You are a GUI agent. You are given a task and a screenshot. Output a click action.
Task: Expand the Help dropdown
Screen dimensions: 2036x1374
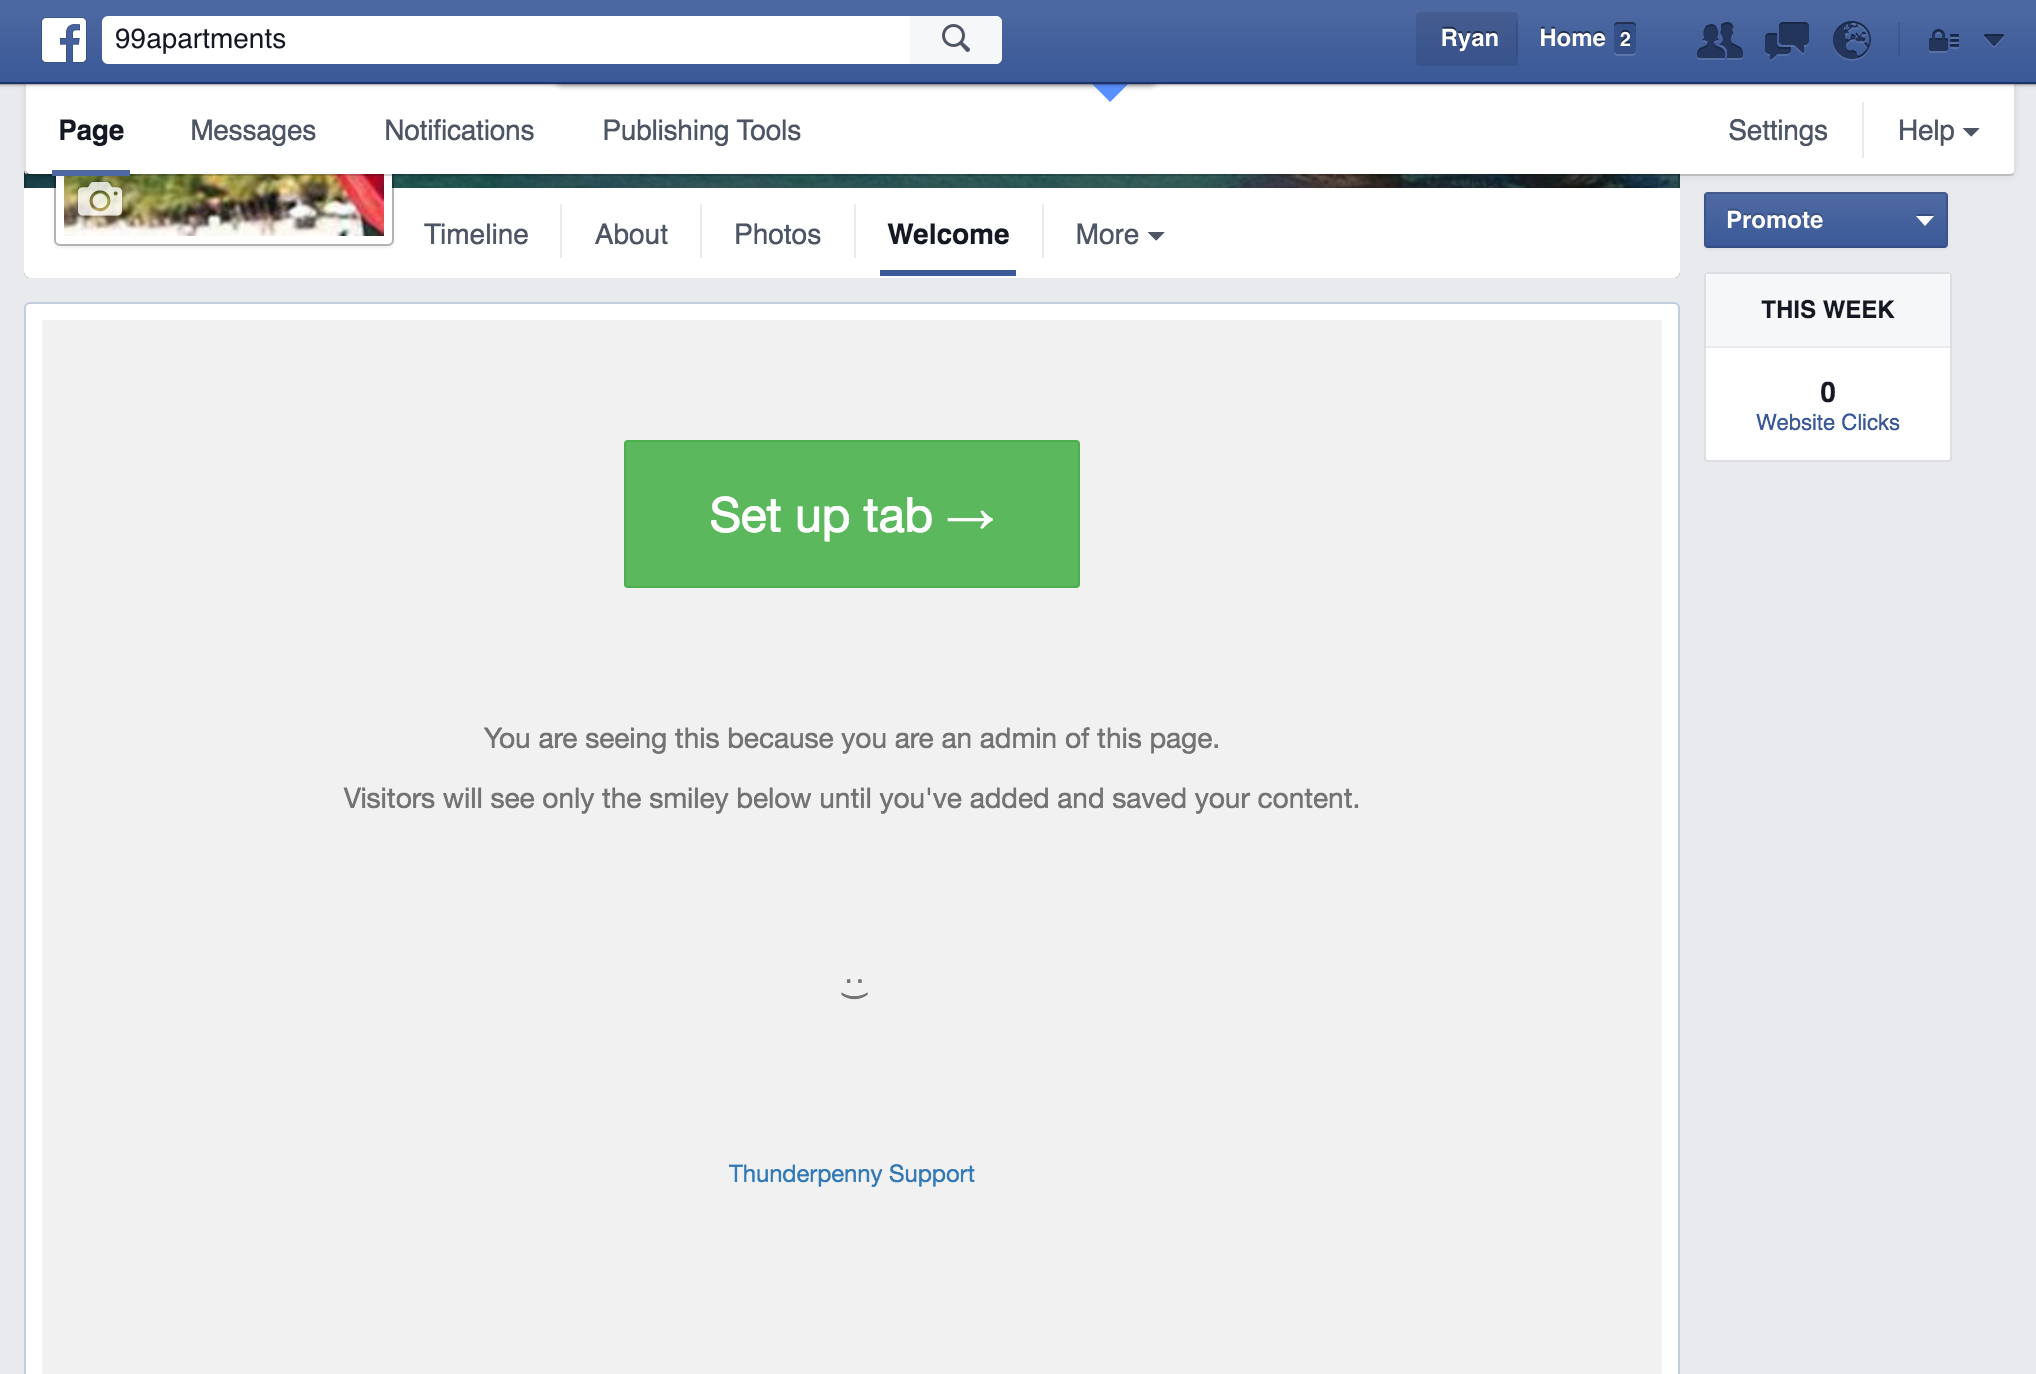click(1938, 131)
